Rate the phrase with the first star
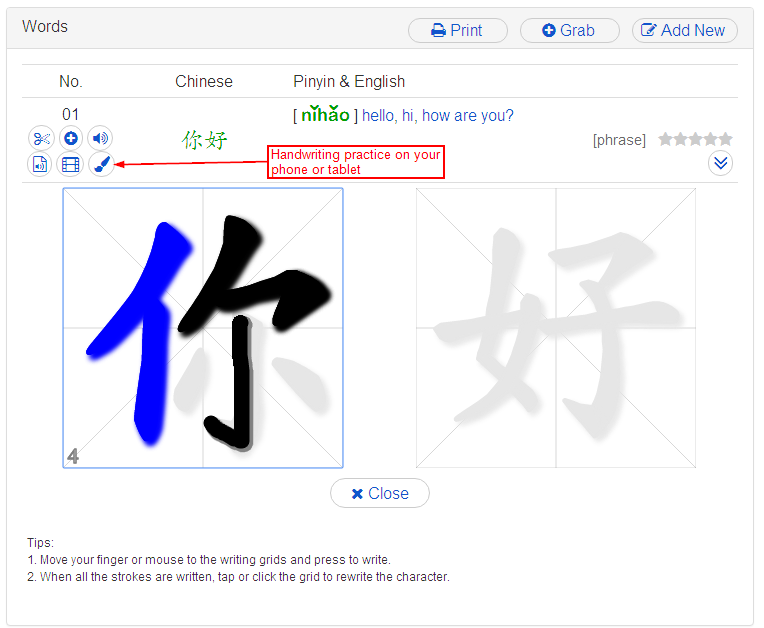This screenshot has height=628, width=764. (x=666, y=139)
